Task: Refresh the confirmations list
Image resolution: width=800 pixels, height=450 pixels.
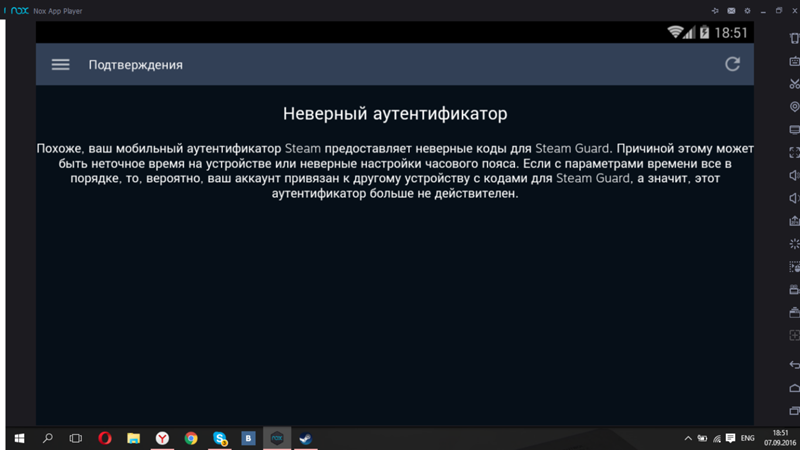Action: click(733, 64)
